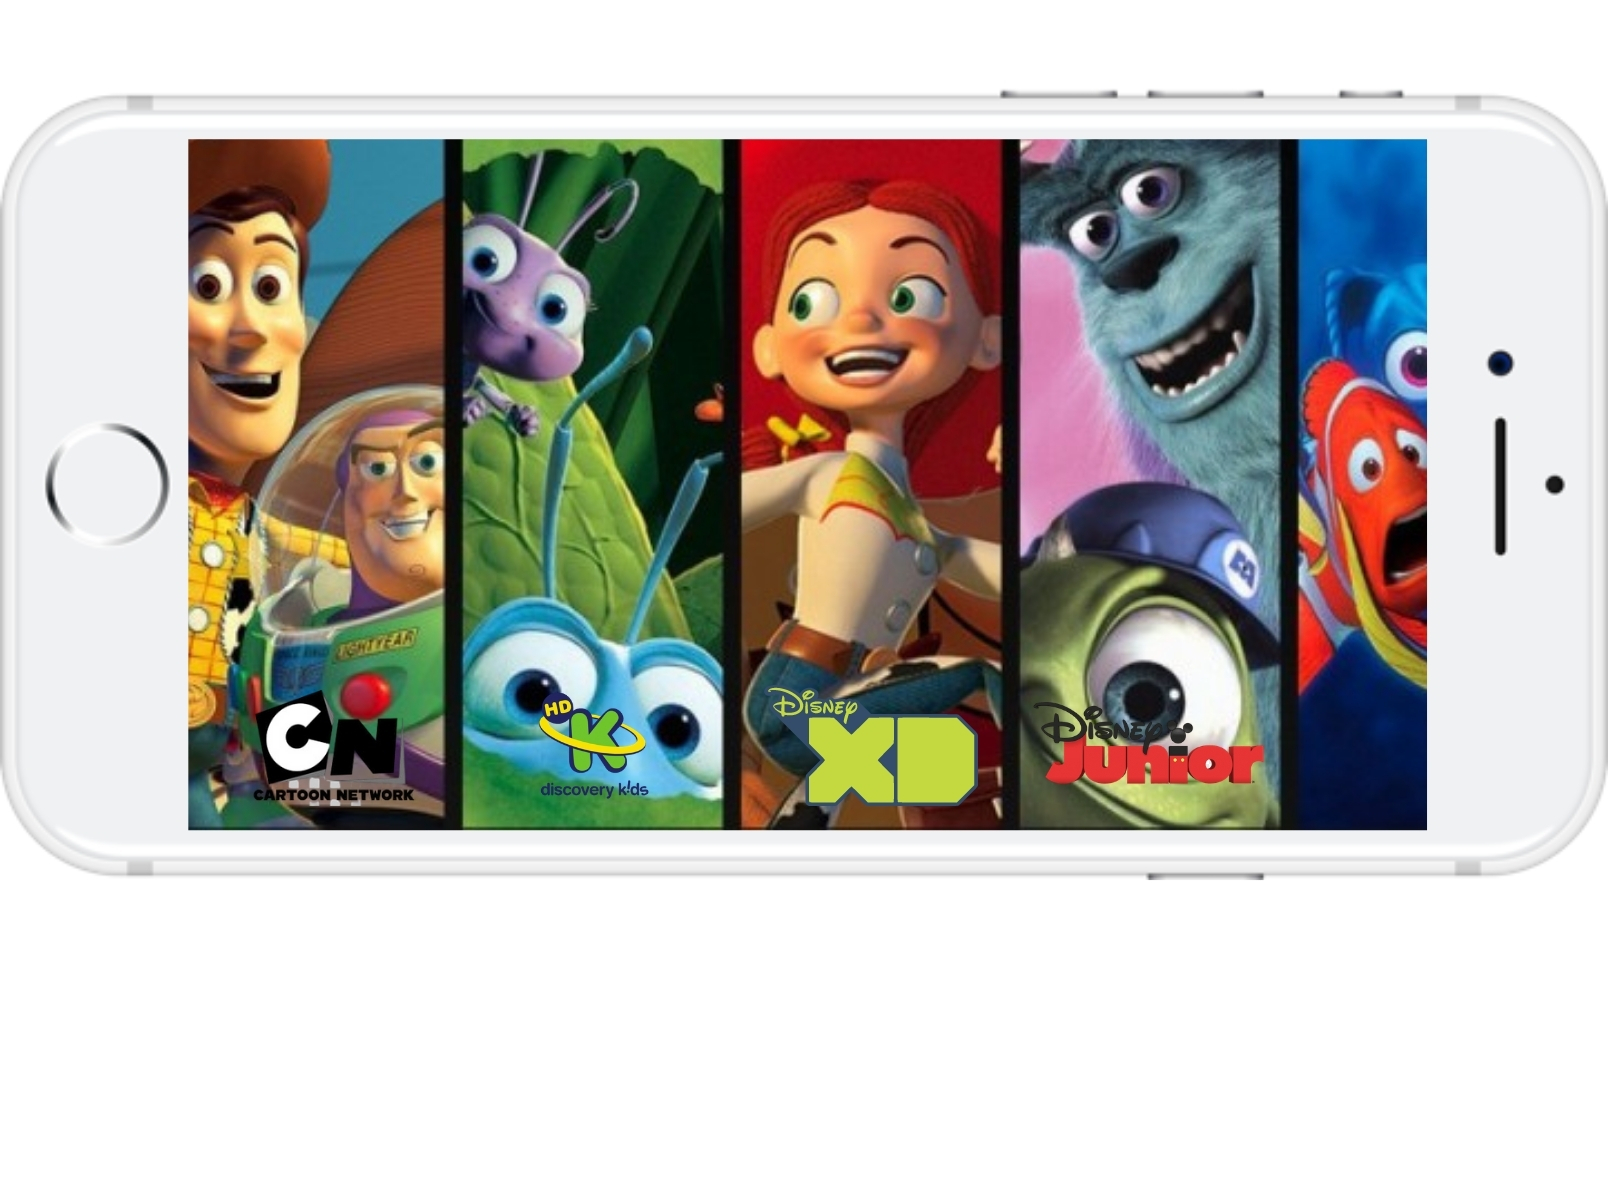Tap the Disney Junior logo
Image resolution: width=1608 pixels, height=1180 pixels.
tap(1148, 744)
